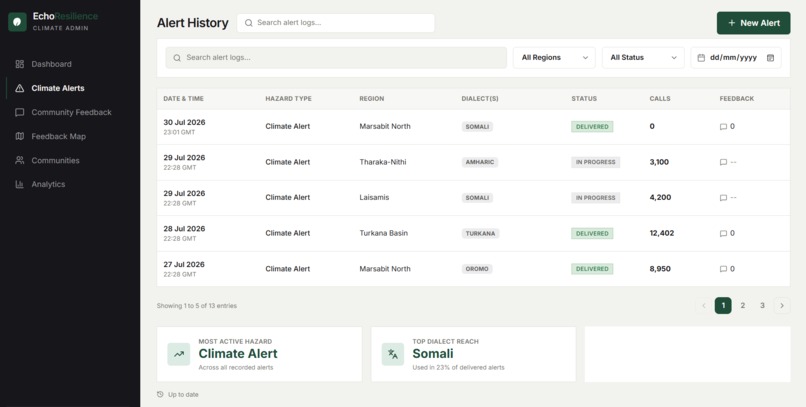Click feedback comment icon in 30 Jul row
The image size is (806, 407).
[x=723, y=127]
